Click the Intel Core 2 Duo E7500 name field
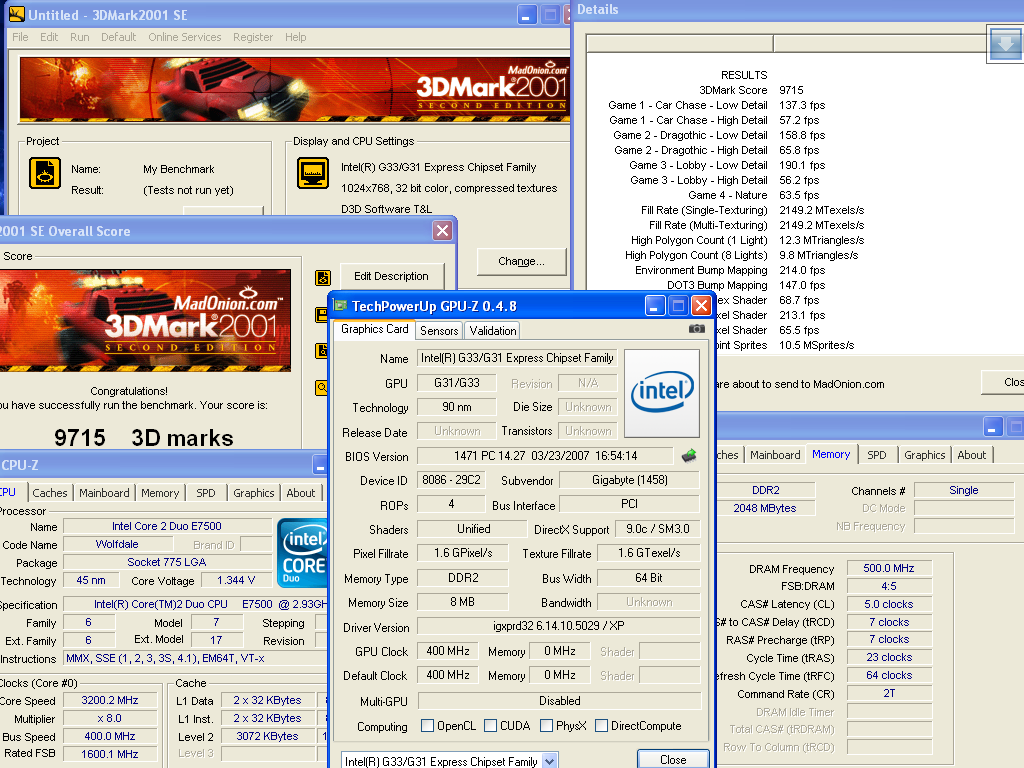Image resolution: width=1024 pixels, height=768 pixels. tap(167, 526)
